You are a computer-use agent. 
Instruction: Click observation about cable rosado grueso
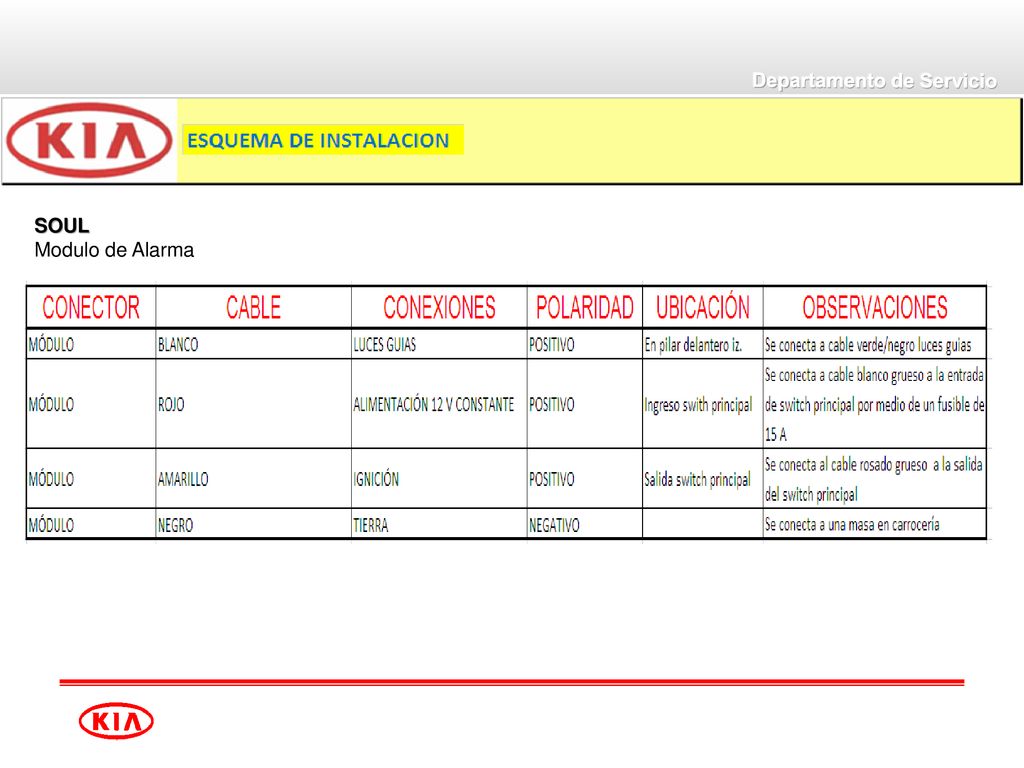[874, 479]
